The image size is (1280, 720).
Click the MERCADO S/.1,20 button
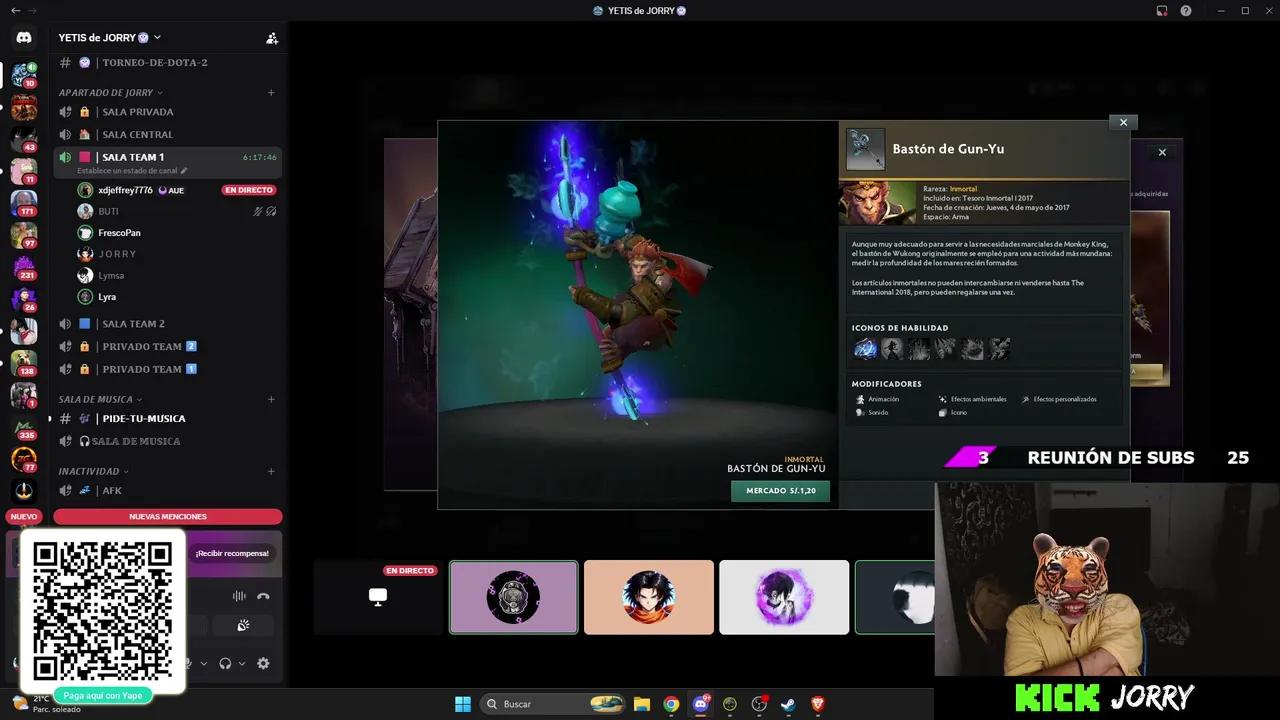tap(781, 491)
